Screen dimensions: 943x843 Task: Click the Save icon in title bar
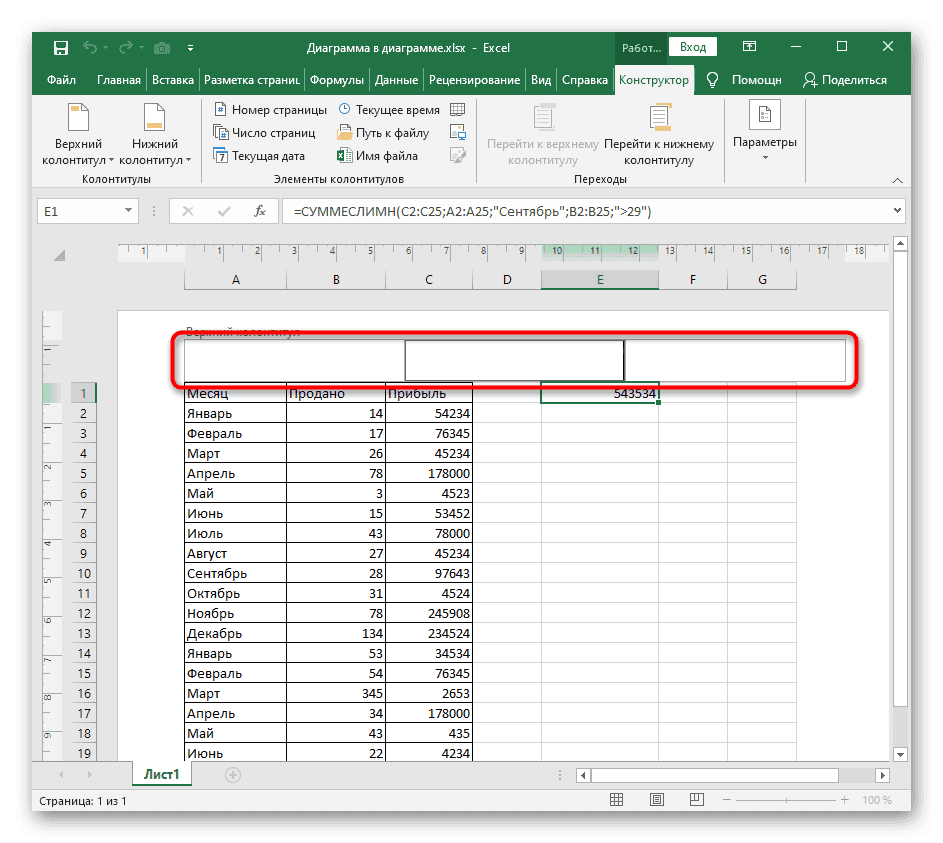61,47
